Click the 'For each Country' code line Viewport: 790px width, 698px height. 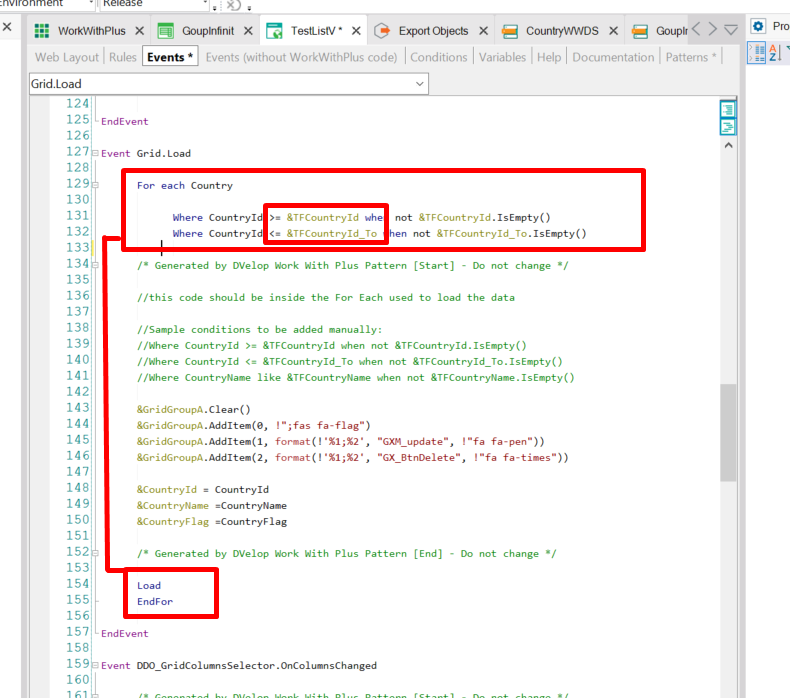185,185
